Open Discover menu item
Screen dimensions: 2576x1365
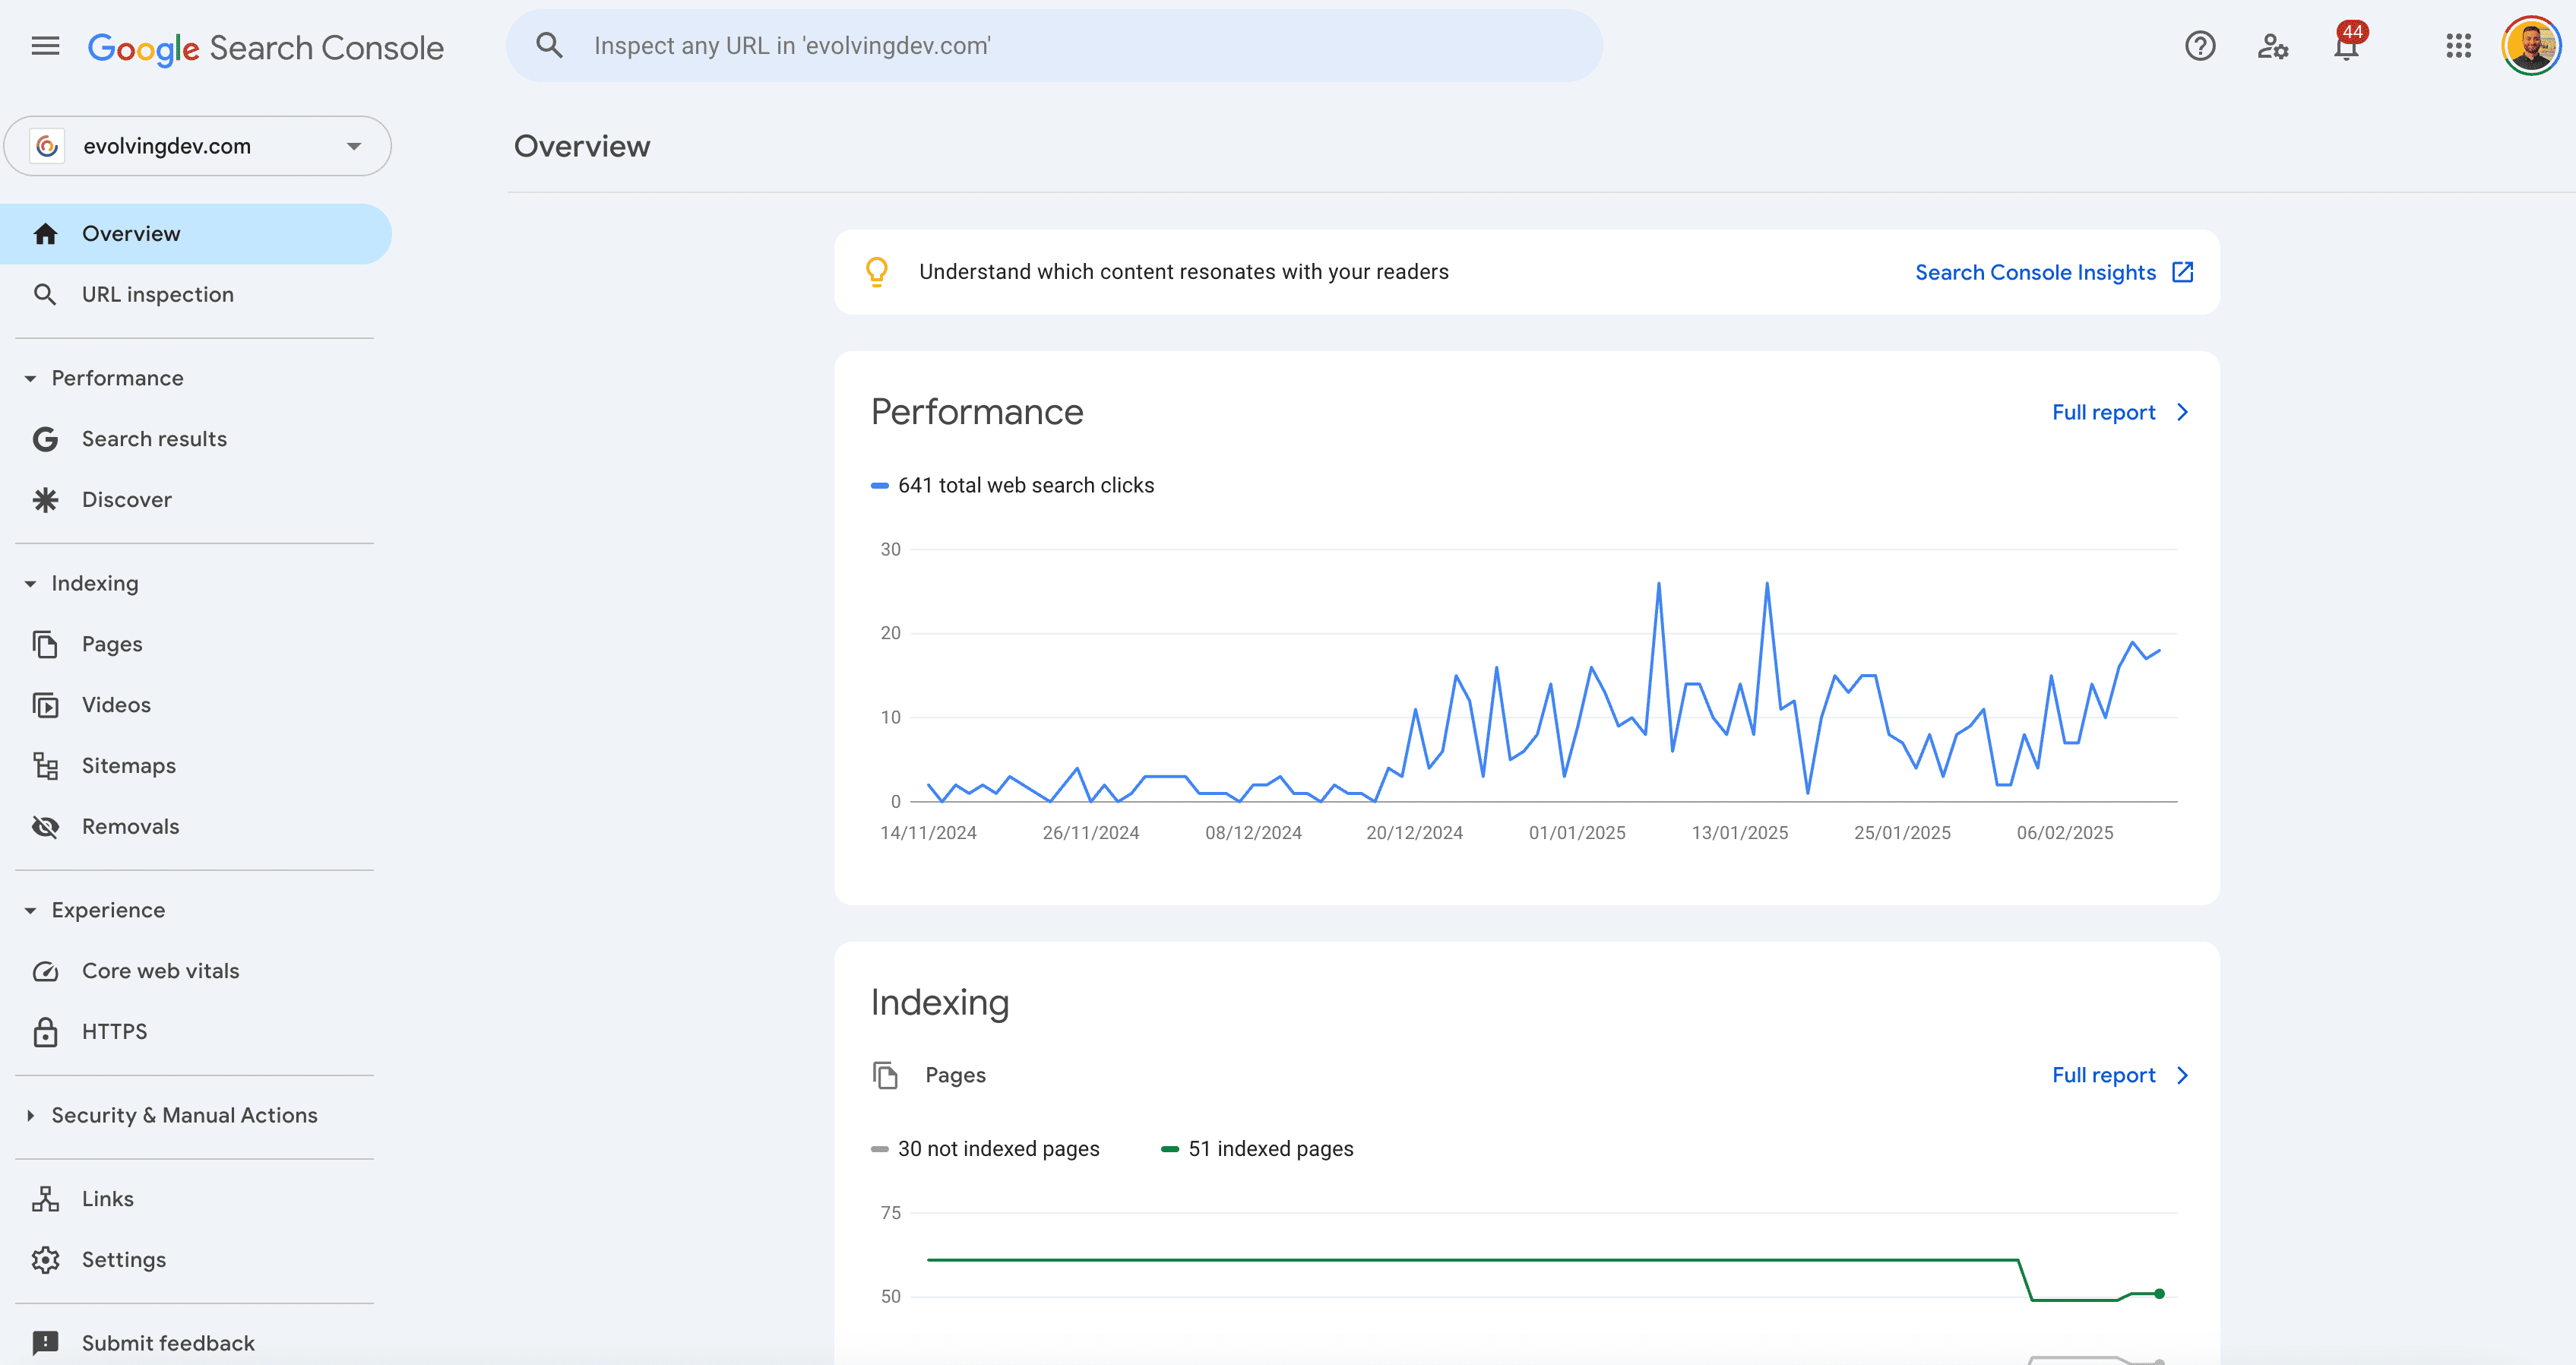[196, 499]
